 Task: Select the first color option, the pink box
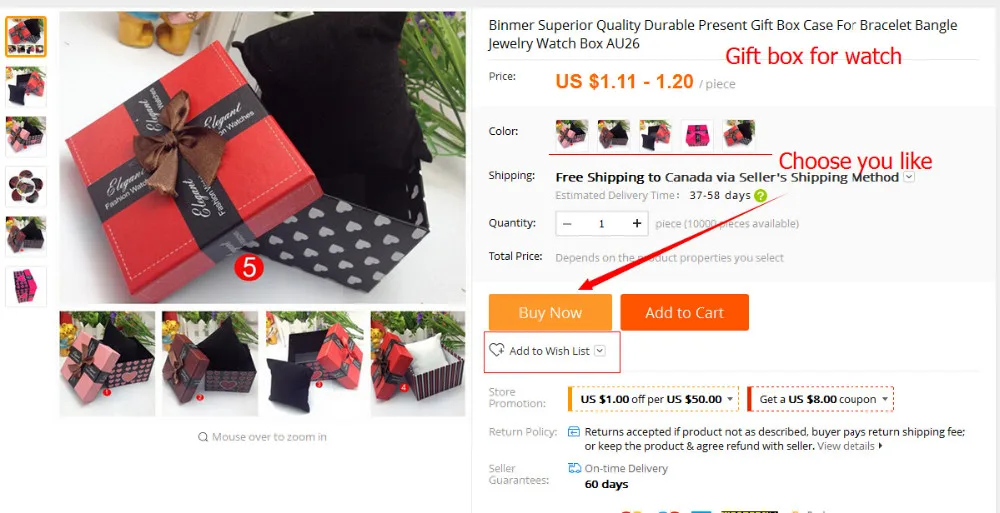571,135
